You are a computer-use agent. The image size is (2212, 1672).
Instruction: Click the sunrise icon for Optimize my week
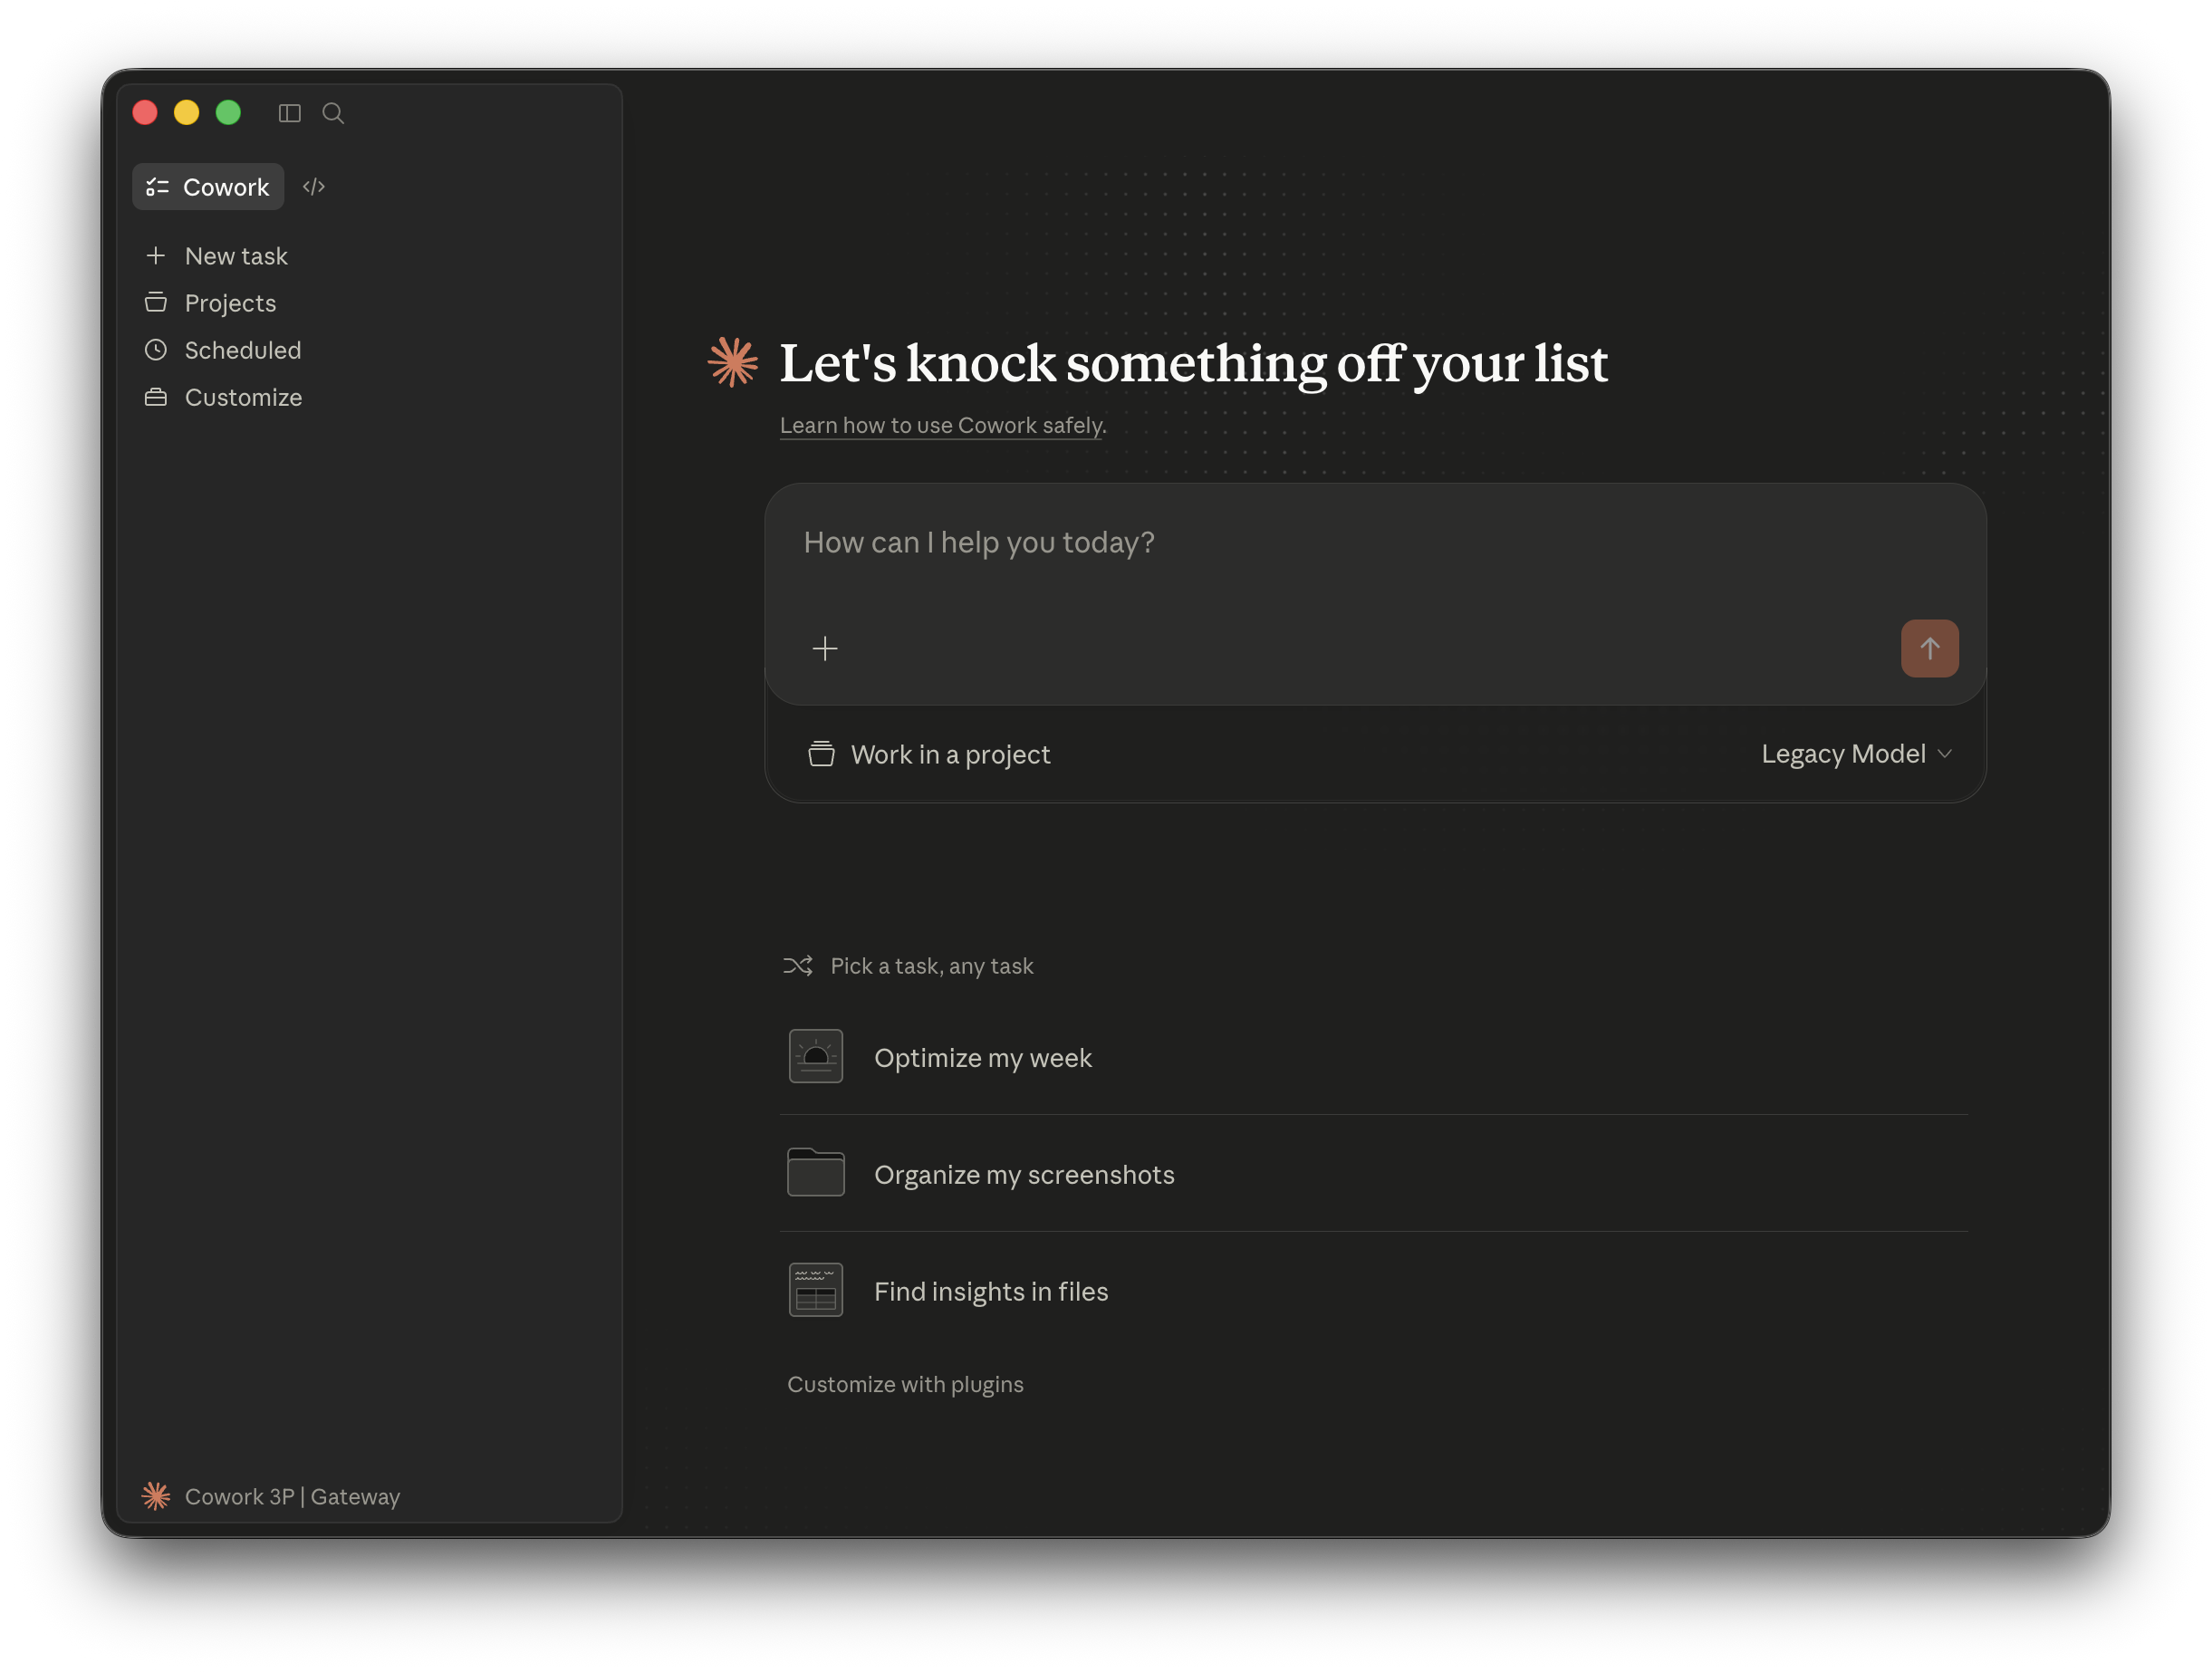tap(816, 1057)
